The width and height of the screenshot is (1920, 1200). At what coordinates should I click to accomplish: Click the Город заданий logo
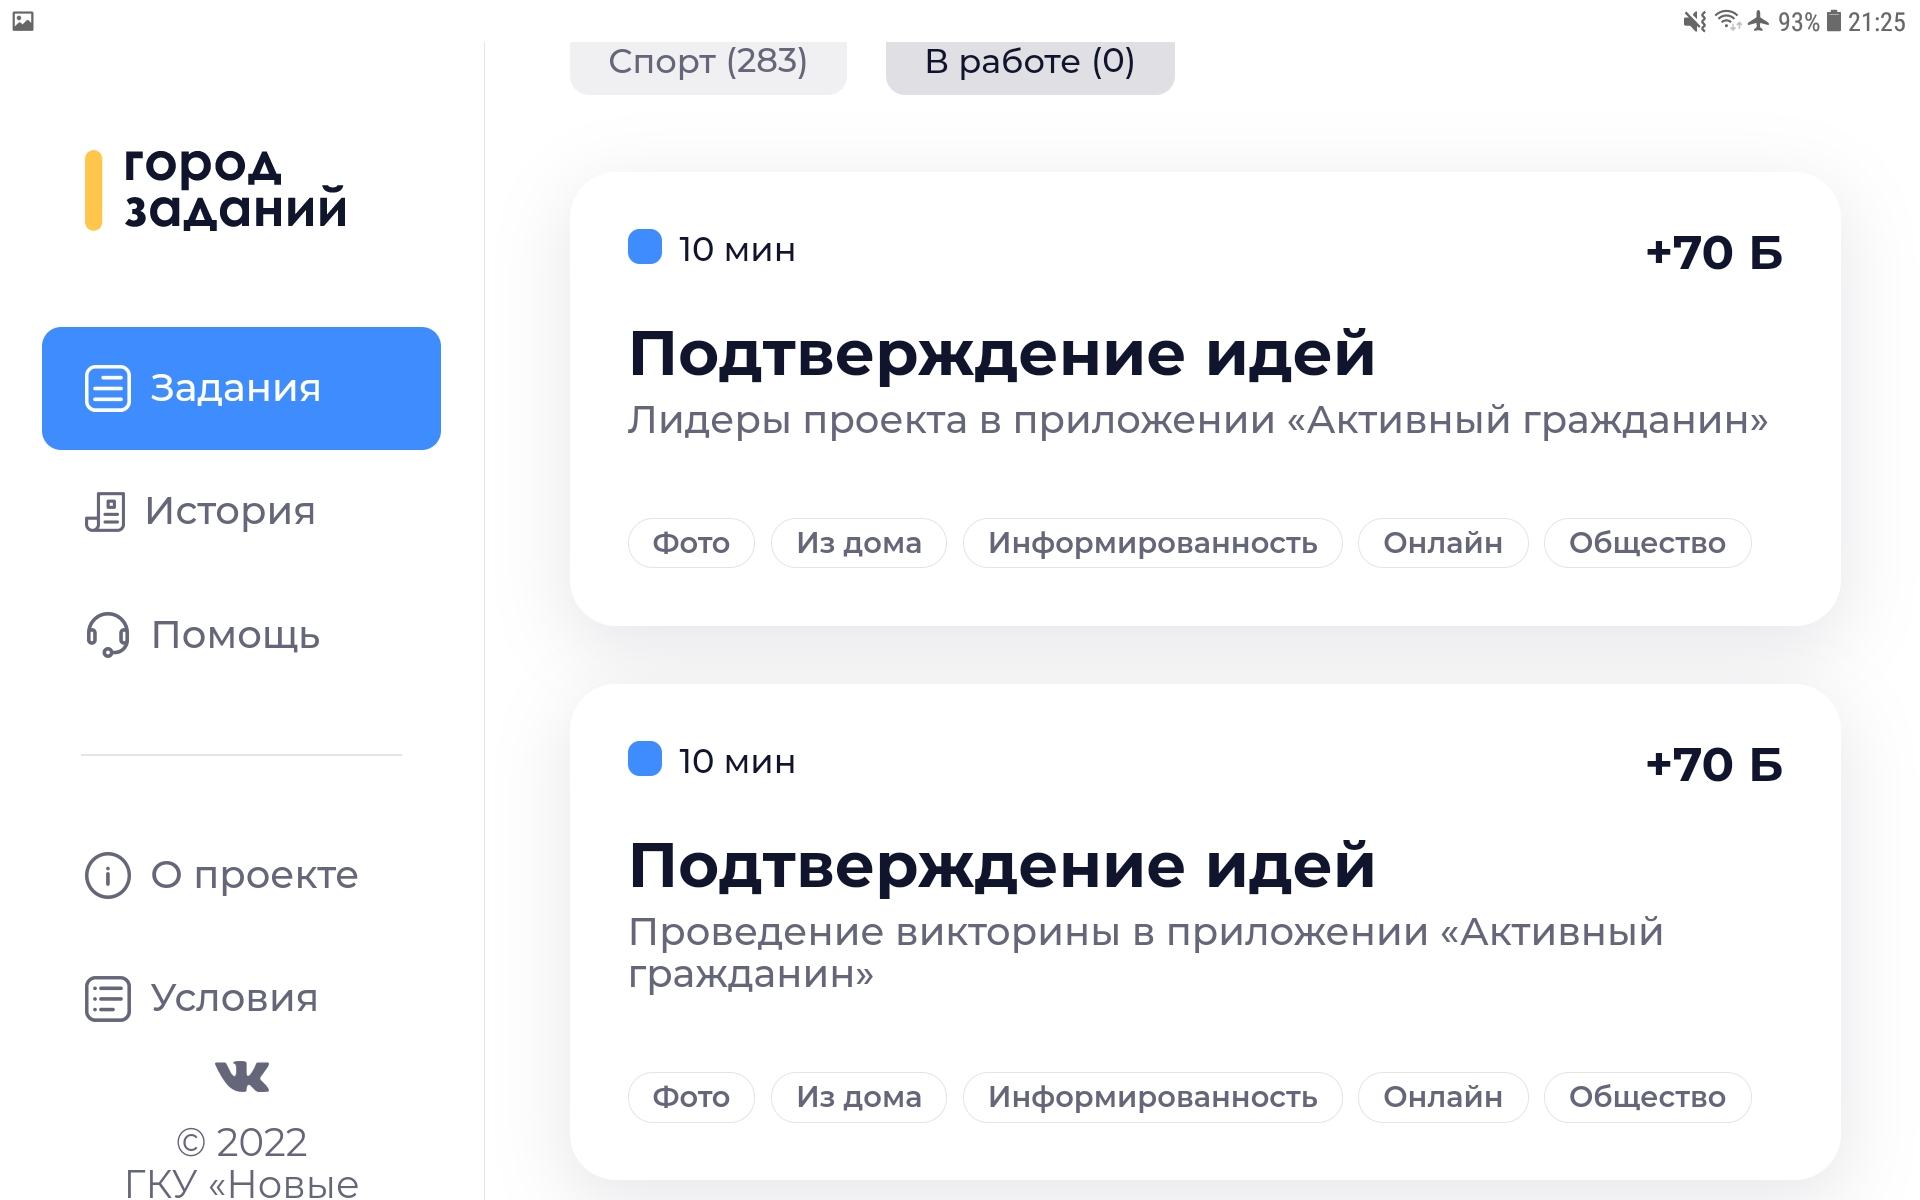tap(216, 189)
